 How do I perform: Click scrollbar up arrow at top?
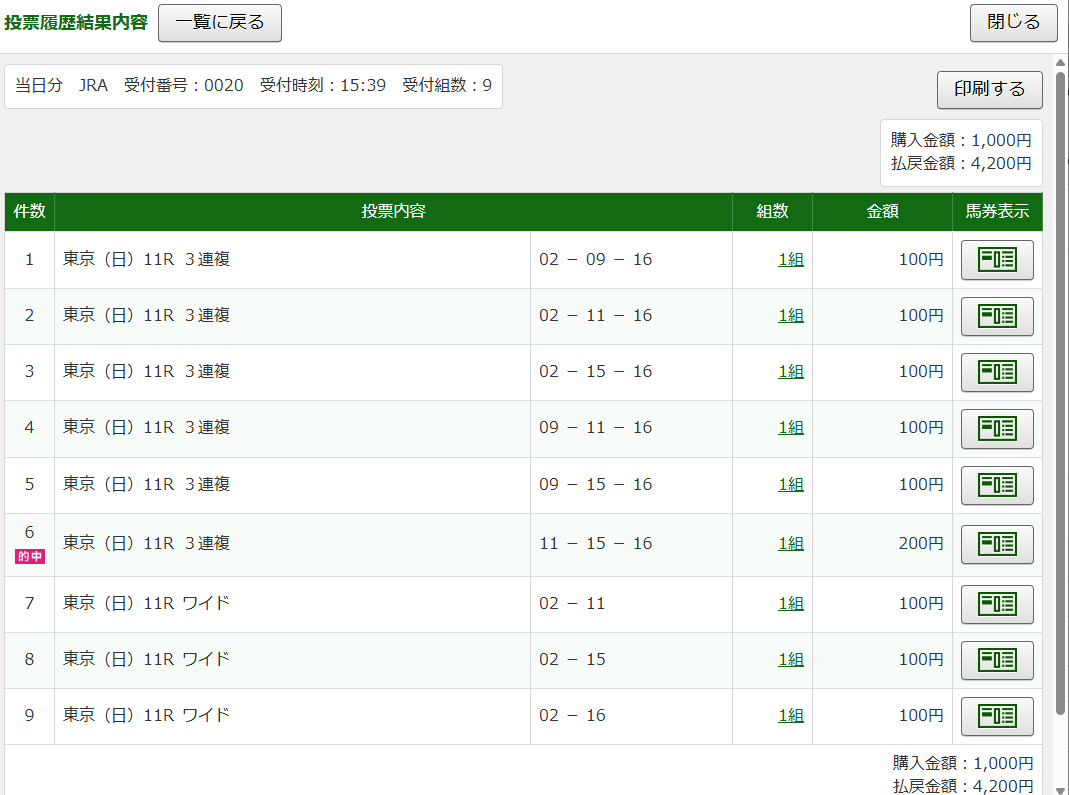click(1060, 63)
